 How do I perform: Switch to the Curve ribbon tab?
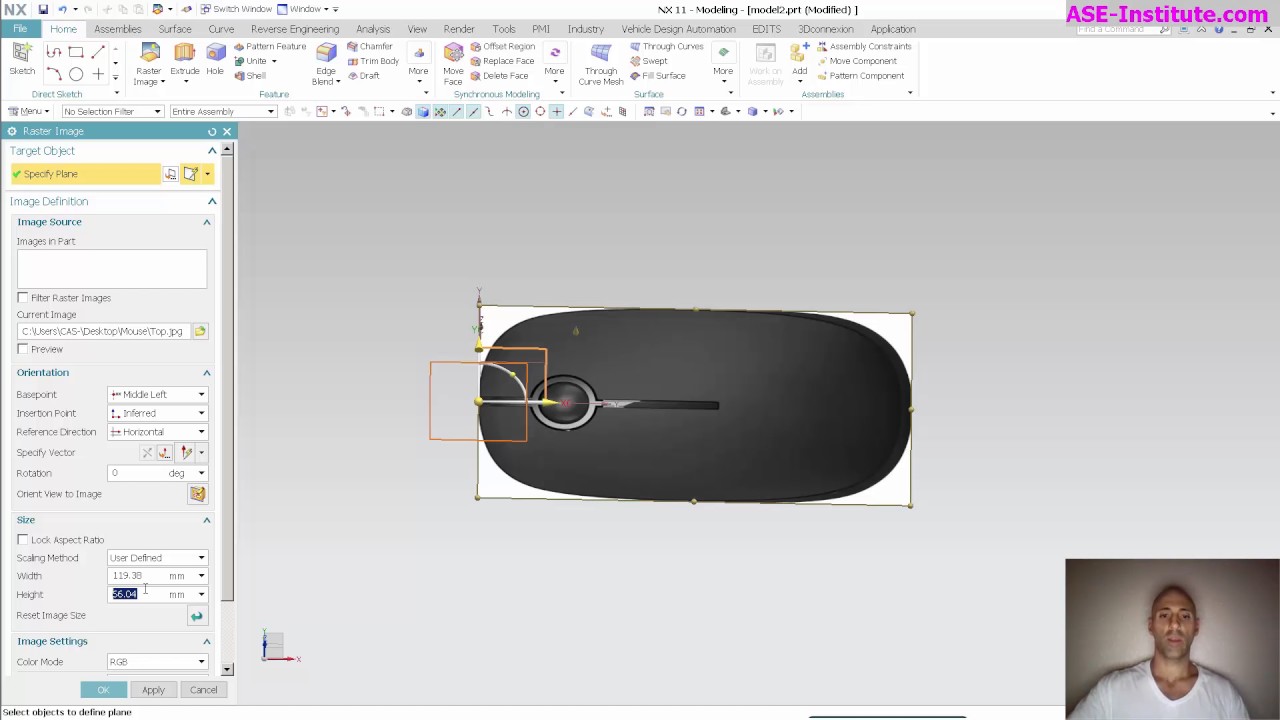coord(221,29)
